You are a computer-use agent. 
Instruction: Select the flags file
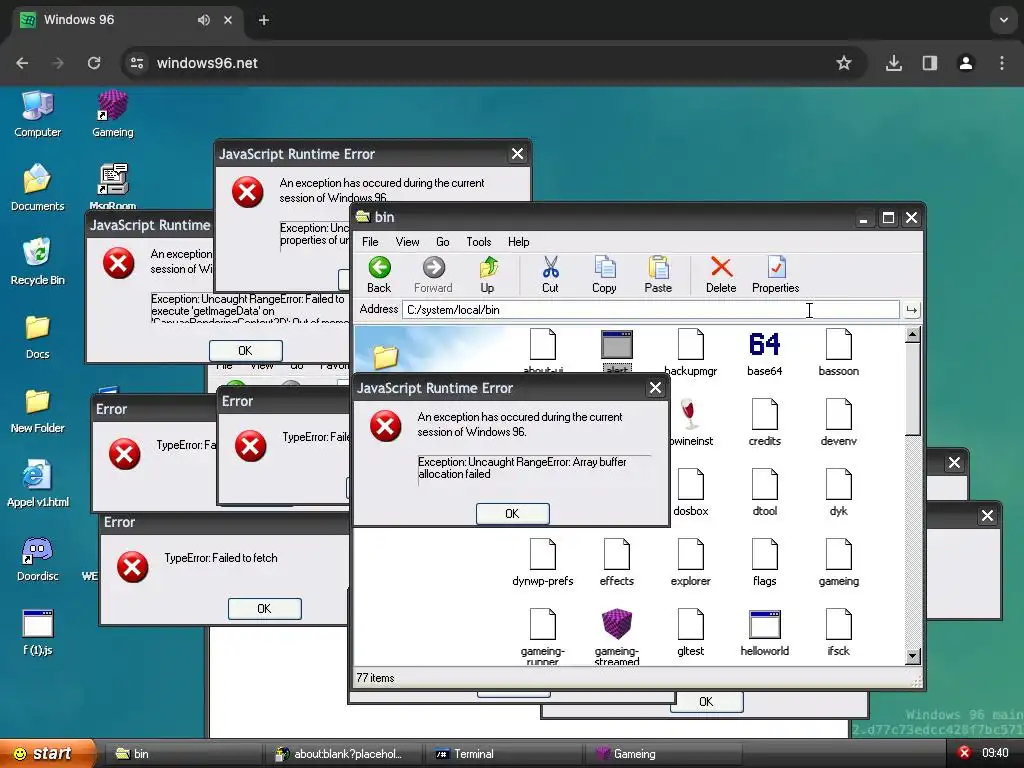click(765, 562)
